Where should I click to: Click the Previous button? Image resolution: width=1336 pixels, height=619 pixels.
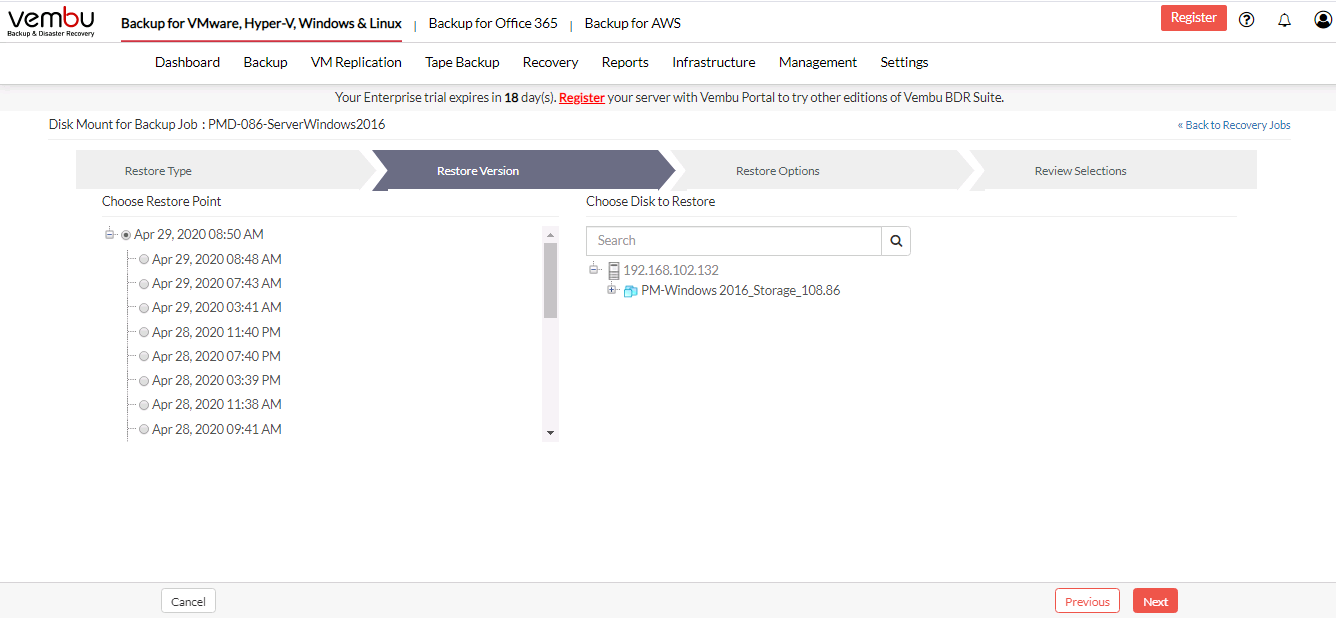click(x=1087, y=601)
